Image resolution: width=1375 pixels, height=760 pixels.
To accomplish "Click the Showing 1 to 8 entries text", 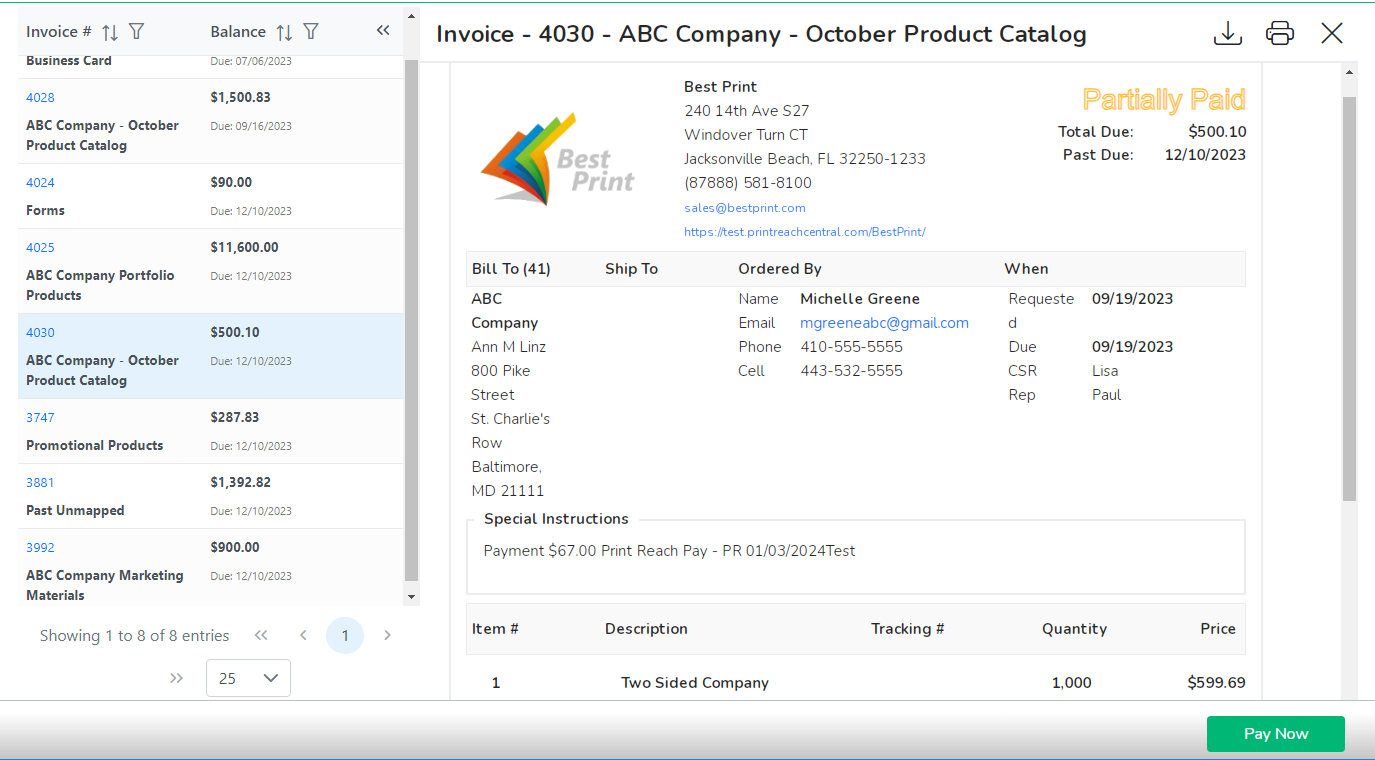I will coord(134,636).
